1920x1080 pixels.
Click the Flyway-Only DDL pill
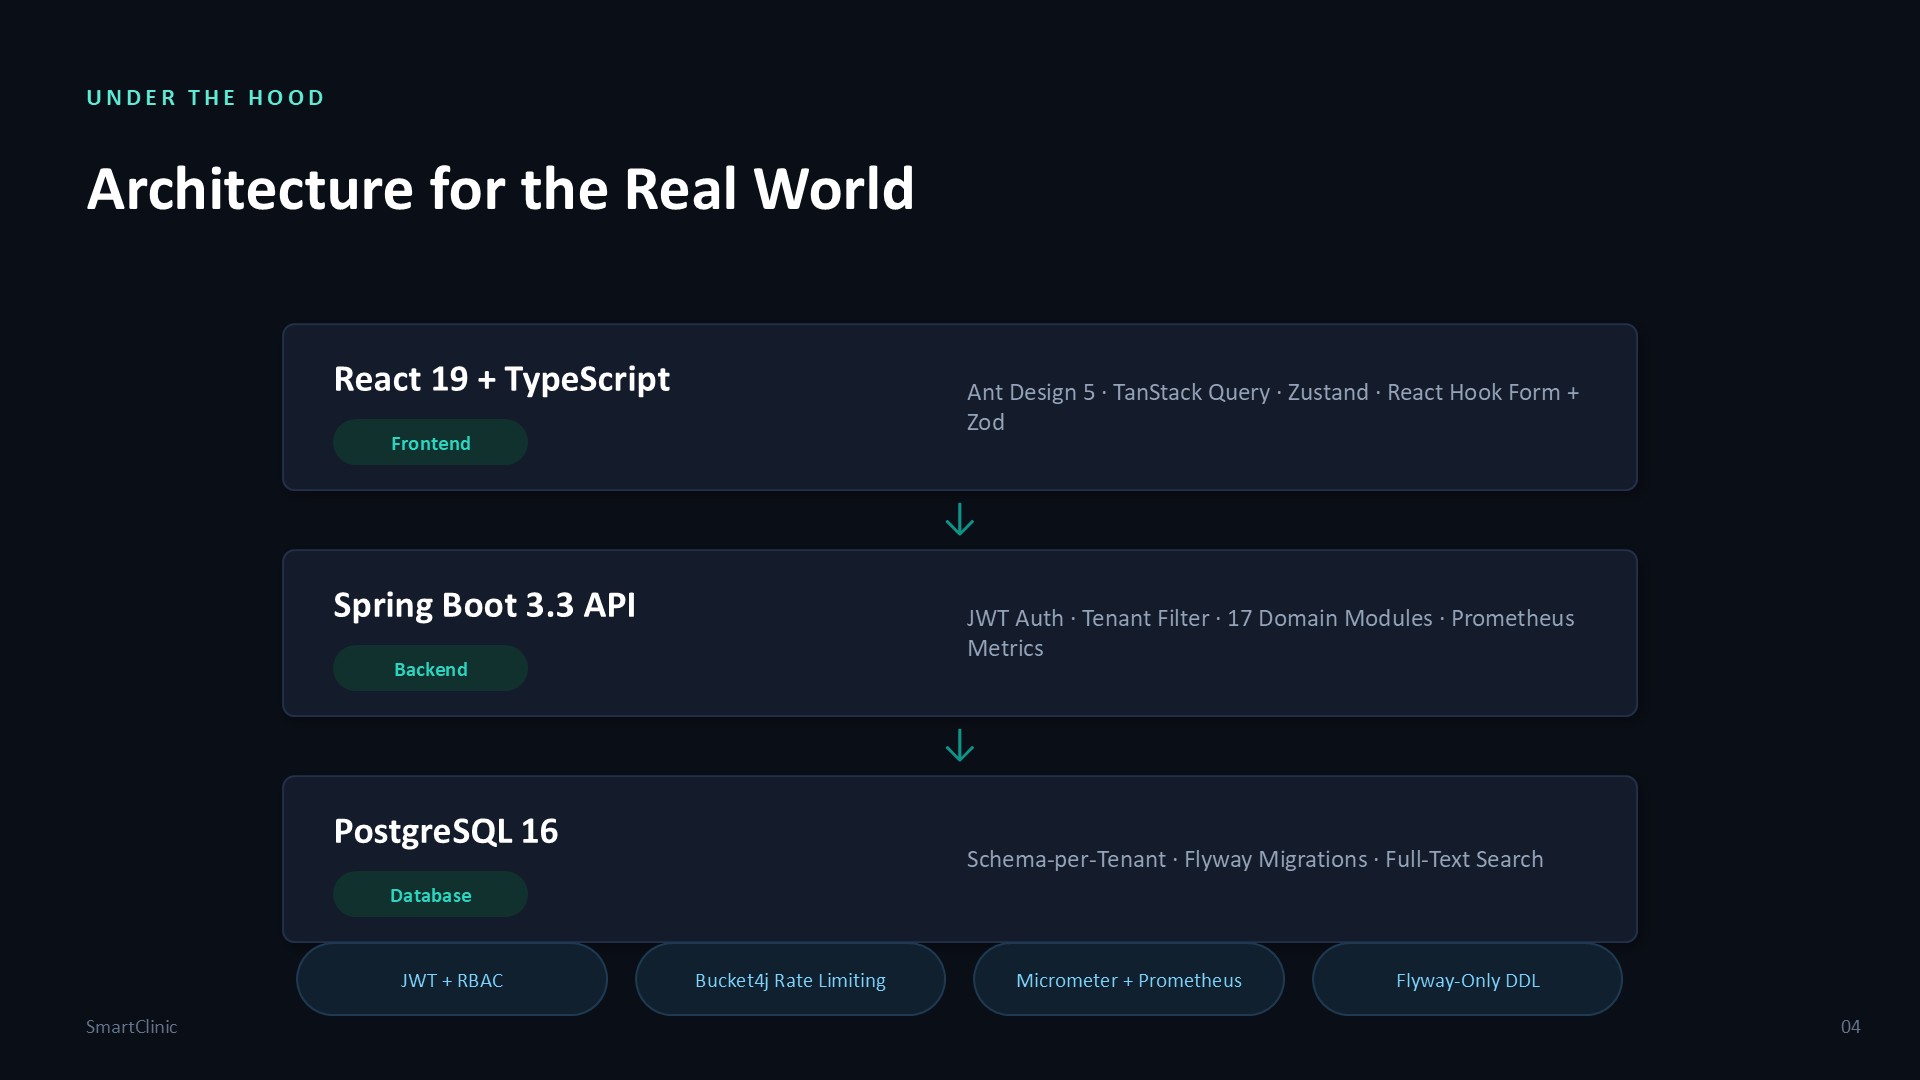(x=1467, y=980)
